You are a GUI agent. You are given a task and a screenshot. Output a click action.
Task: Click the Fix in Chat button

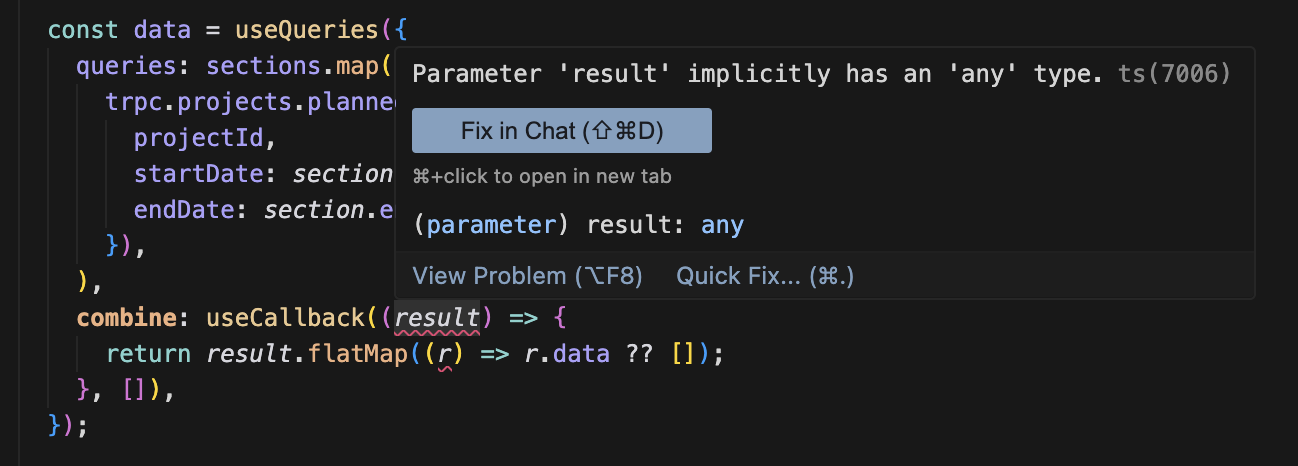pos(561,131)
